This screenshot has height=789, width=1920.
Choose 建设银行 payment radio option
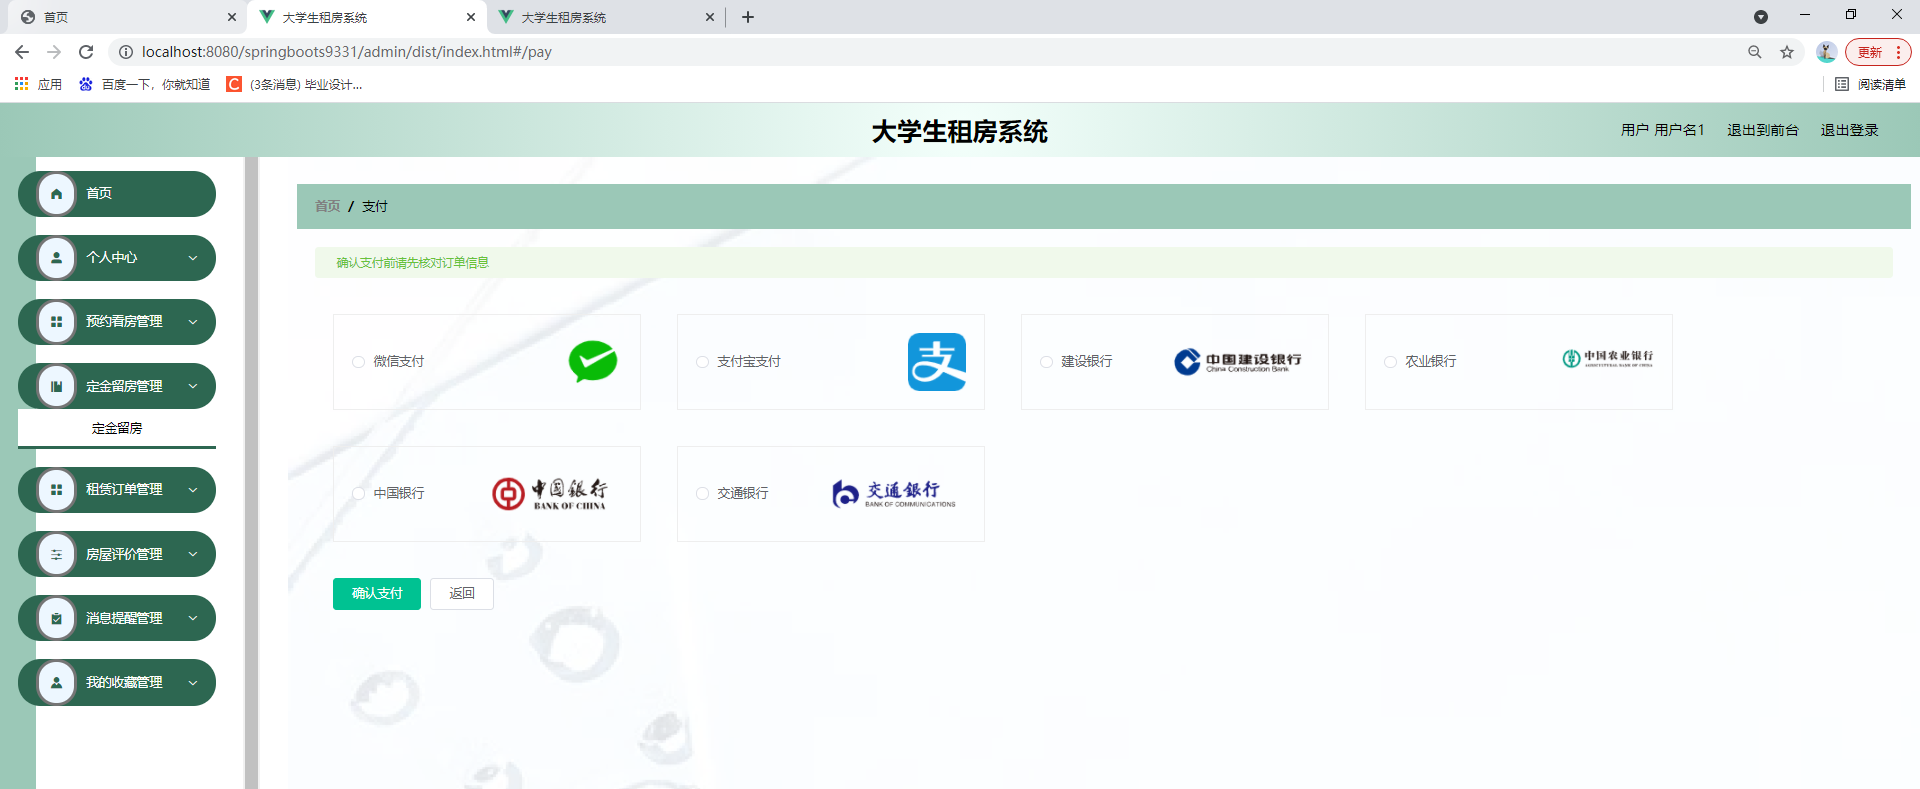[1046, 362]
